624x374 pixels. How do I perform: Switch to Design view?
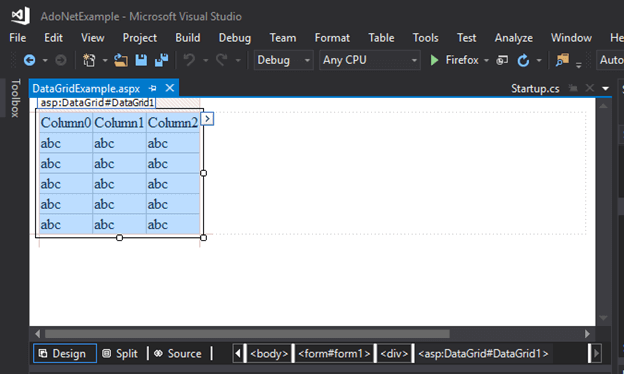65,353
